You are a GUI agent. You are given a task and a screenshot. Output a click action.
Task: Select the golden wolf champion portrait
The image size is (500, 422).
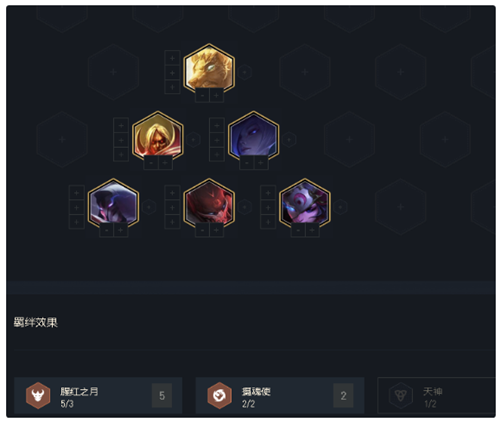tap(209, 68)
